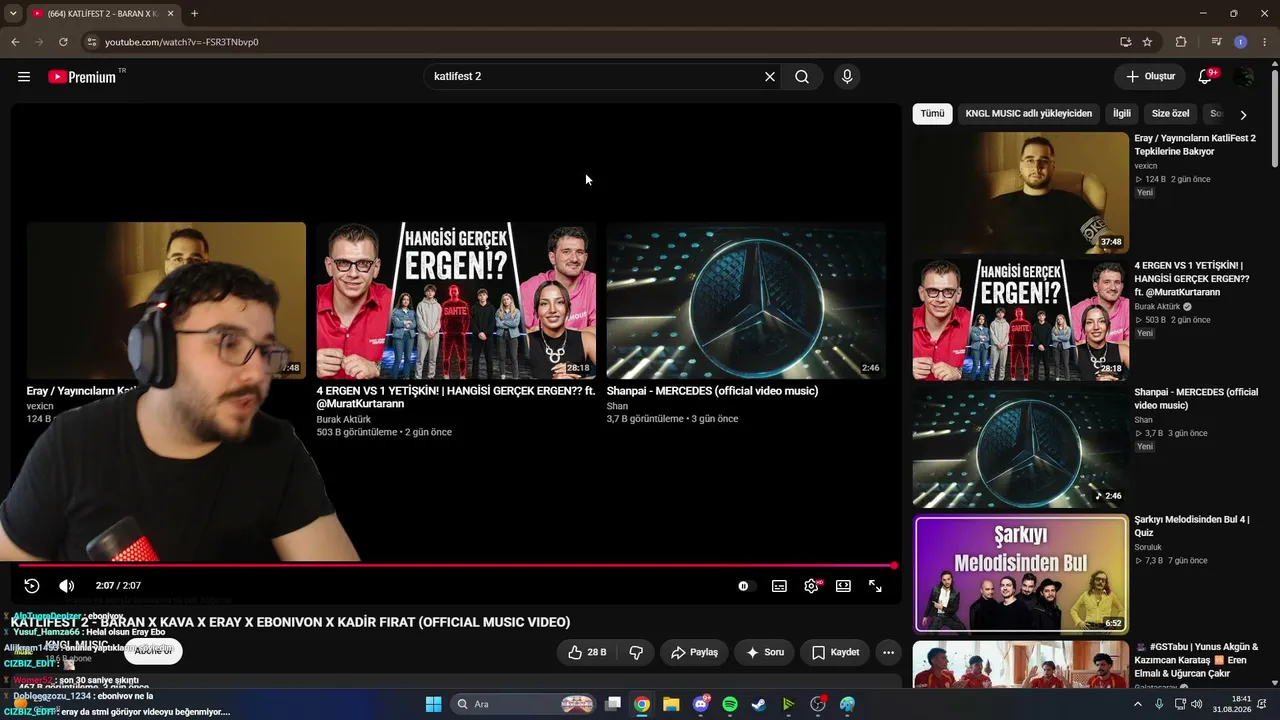
Task: Go back in the browser
Action: (15, 42)
